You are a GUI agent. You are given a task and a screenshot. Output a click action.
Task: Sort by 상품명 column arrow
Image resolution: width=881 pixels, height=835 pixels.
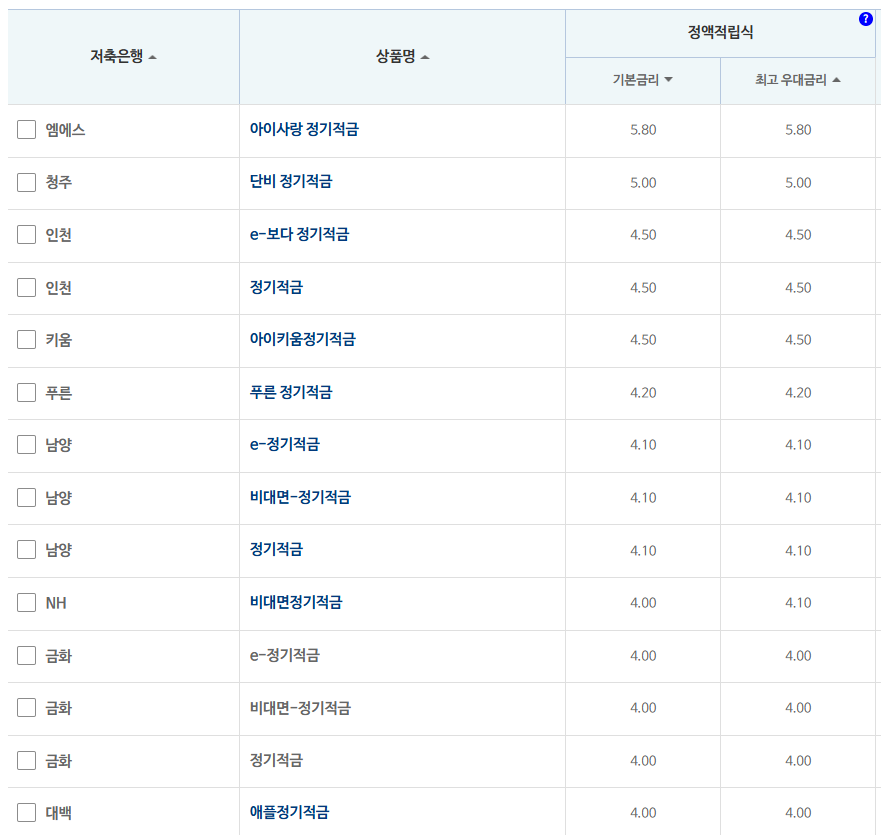(x=425, y=57)
